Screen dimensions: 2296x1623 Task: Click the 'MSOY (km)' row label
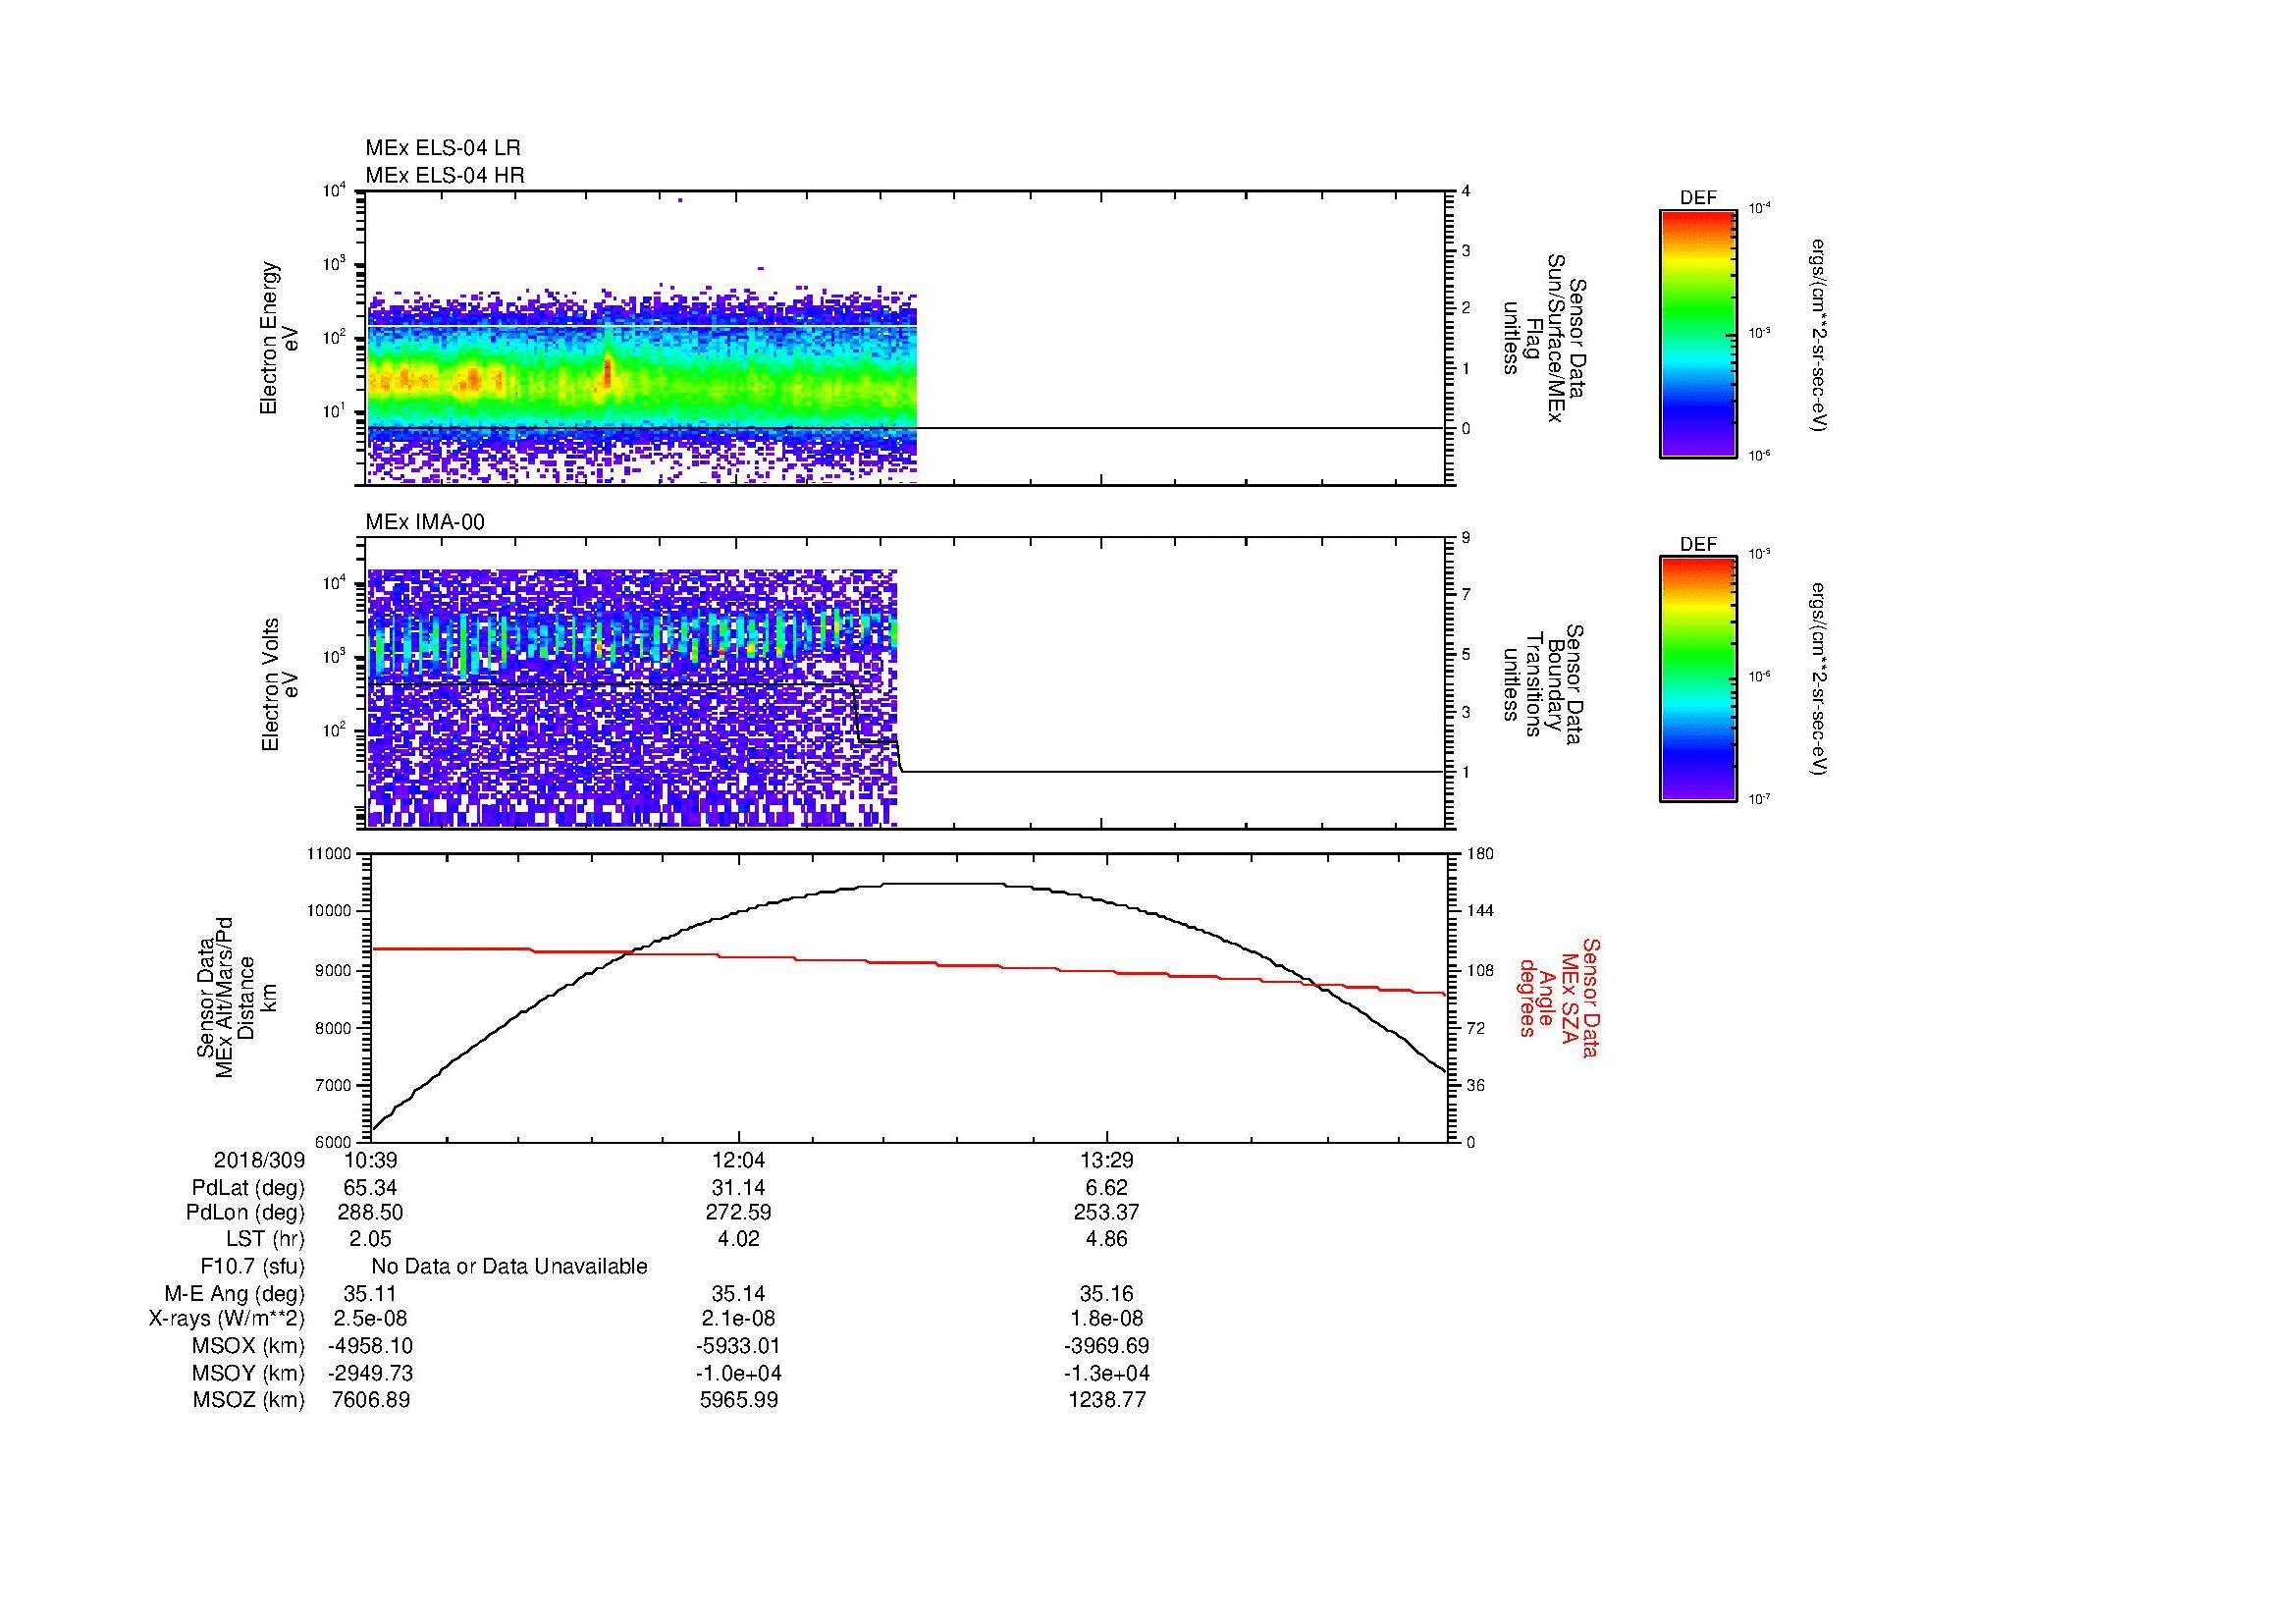coord(248,1373)
